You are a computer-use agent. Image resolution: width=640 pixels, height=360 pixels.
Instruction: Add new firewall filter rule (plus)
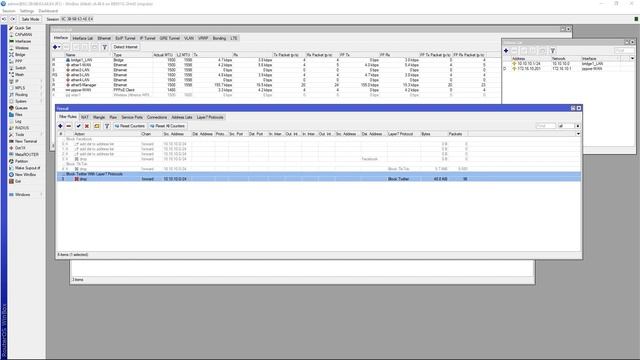60,126
